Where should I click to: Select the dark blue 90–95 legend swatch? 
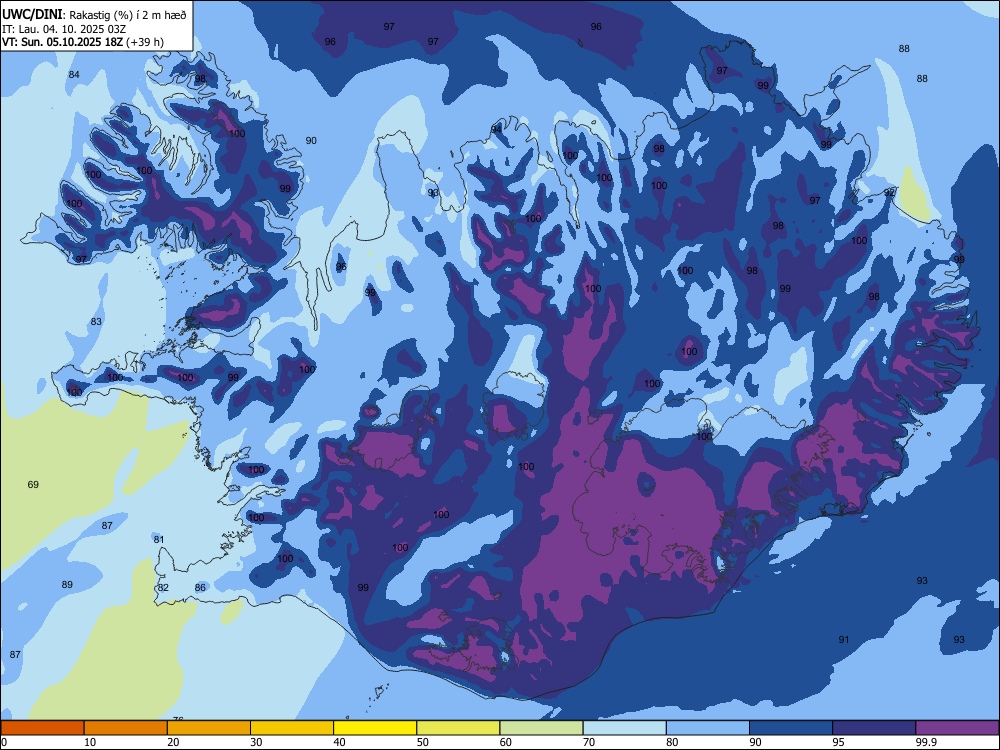tap(791, 728)
